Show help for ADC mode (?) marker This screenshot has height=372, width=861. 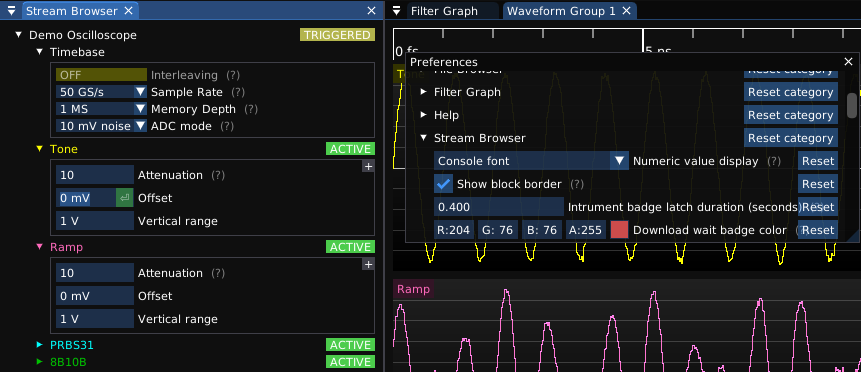click(227, 126)
